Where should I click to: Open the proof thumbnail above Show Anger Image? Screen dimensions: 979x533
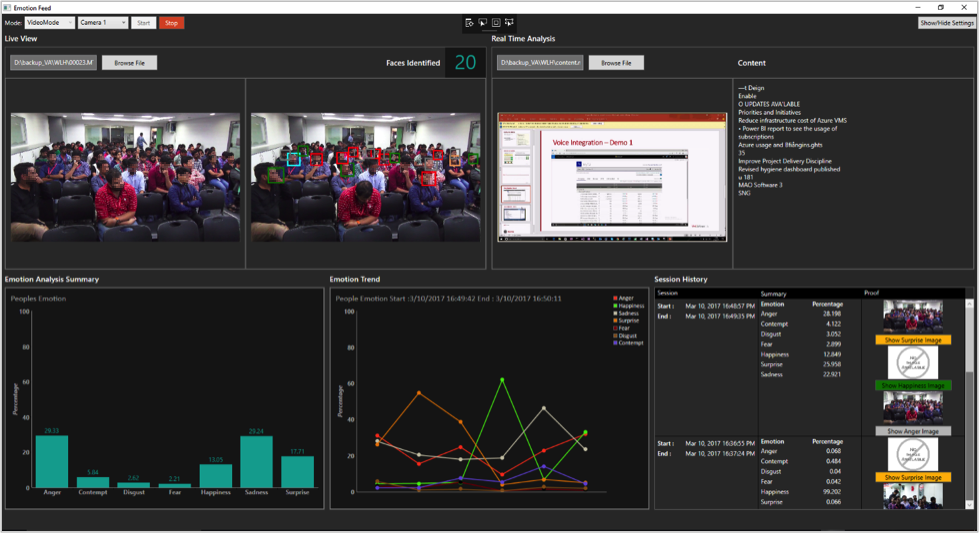913,408
